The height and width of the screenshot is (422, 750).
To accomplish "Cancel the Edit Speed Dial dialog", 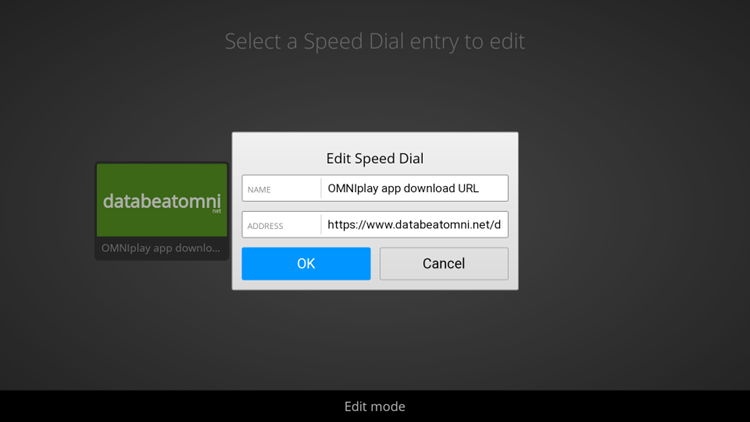I will point(444,264).
